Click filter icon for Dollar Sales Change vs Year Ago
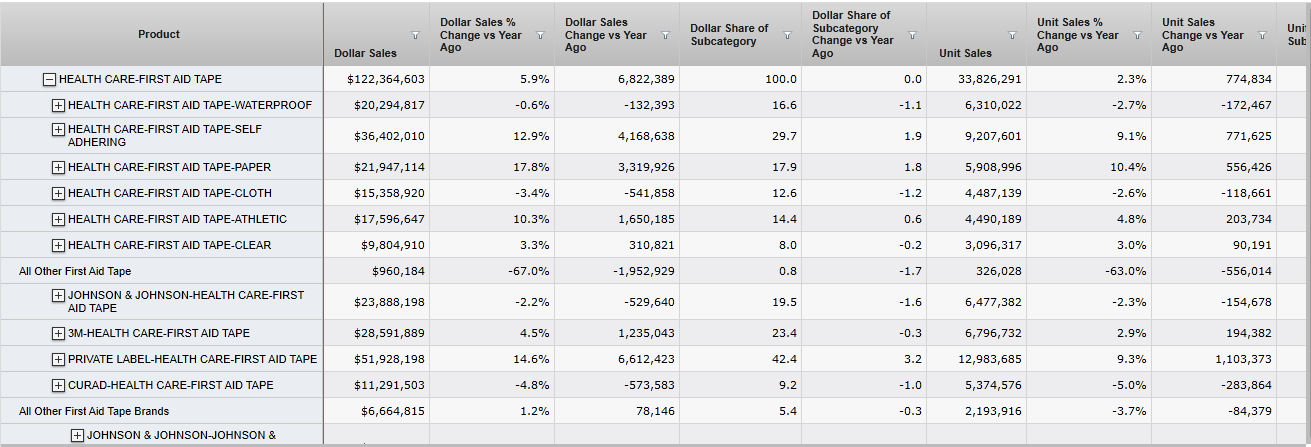The height and width of the screenshot is (447, 1311). point(665,35)
